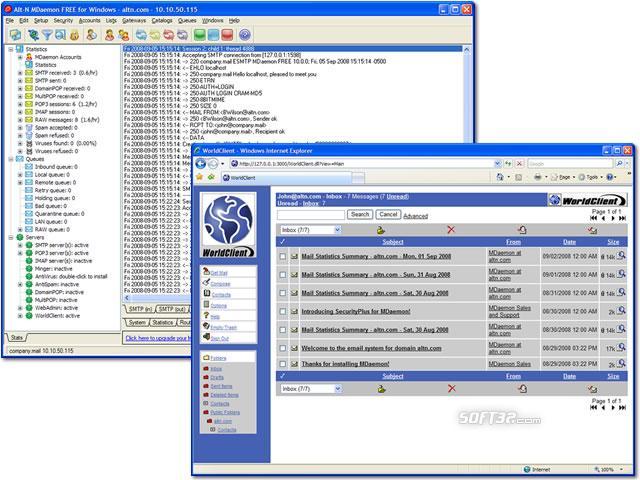Screen dimensions: 640x480
Task: Tick checkbox for Introducing SecurityPlus message
Action: pos(282,311)
